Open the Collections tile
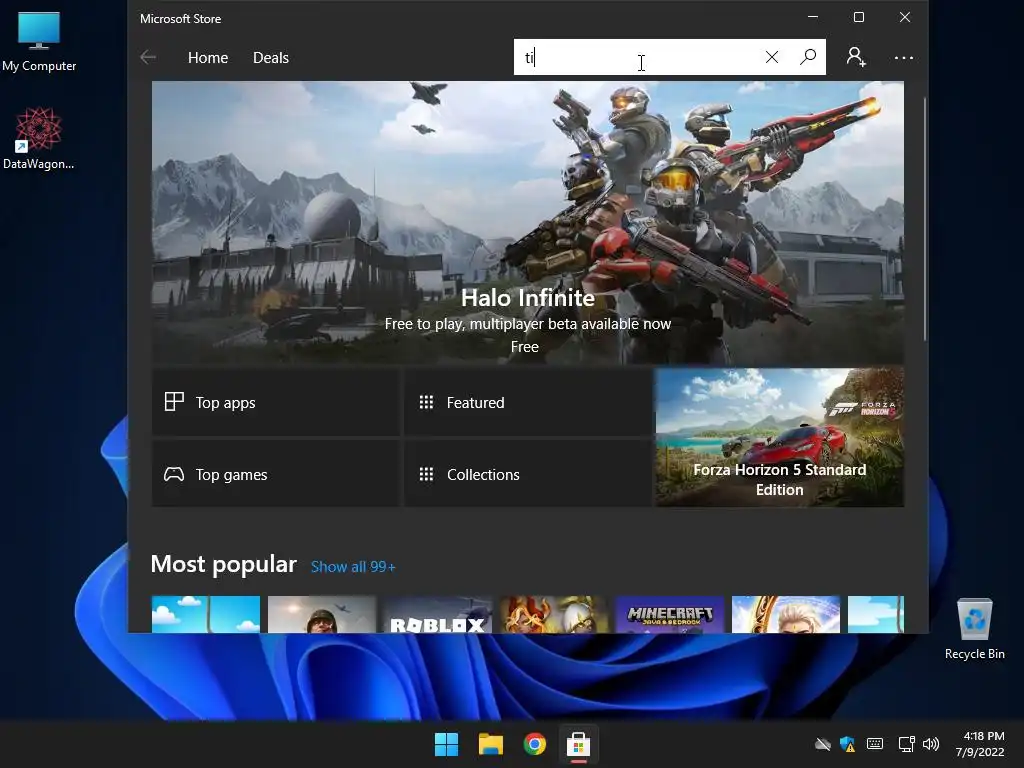1024x768 pixels. 528,474
